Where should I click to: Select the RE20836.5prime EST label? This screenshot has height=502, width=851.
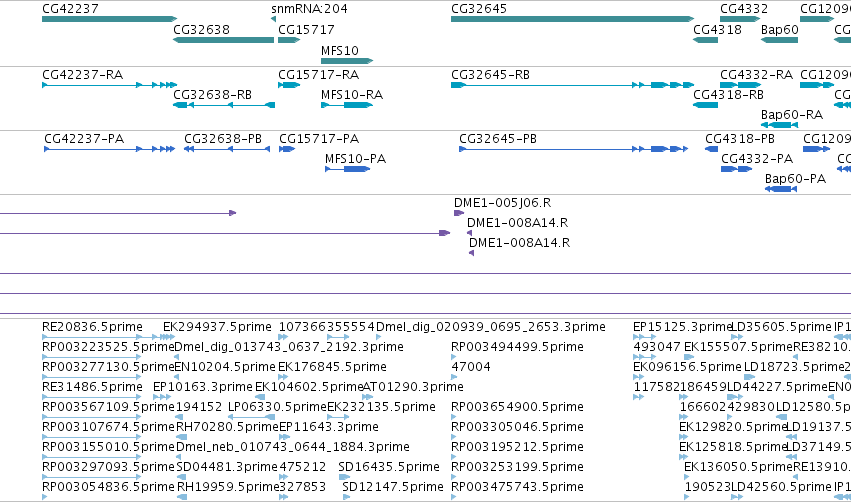click(92, 327)
